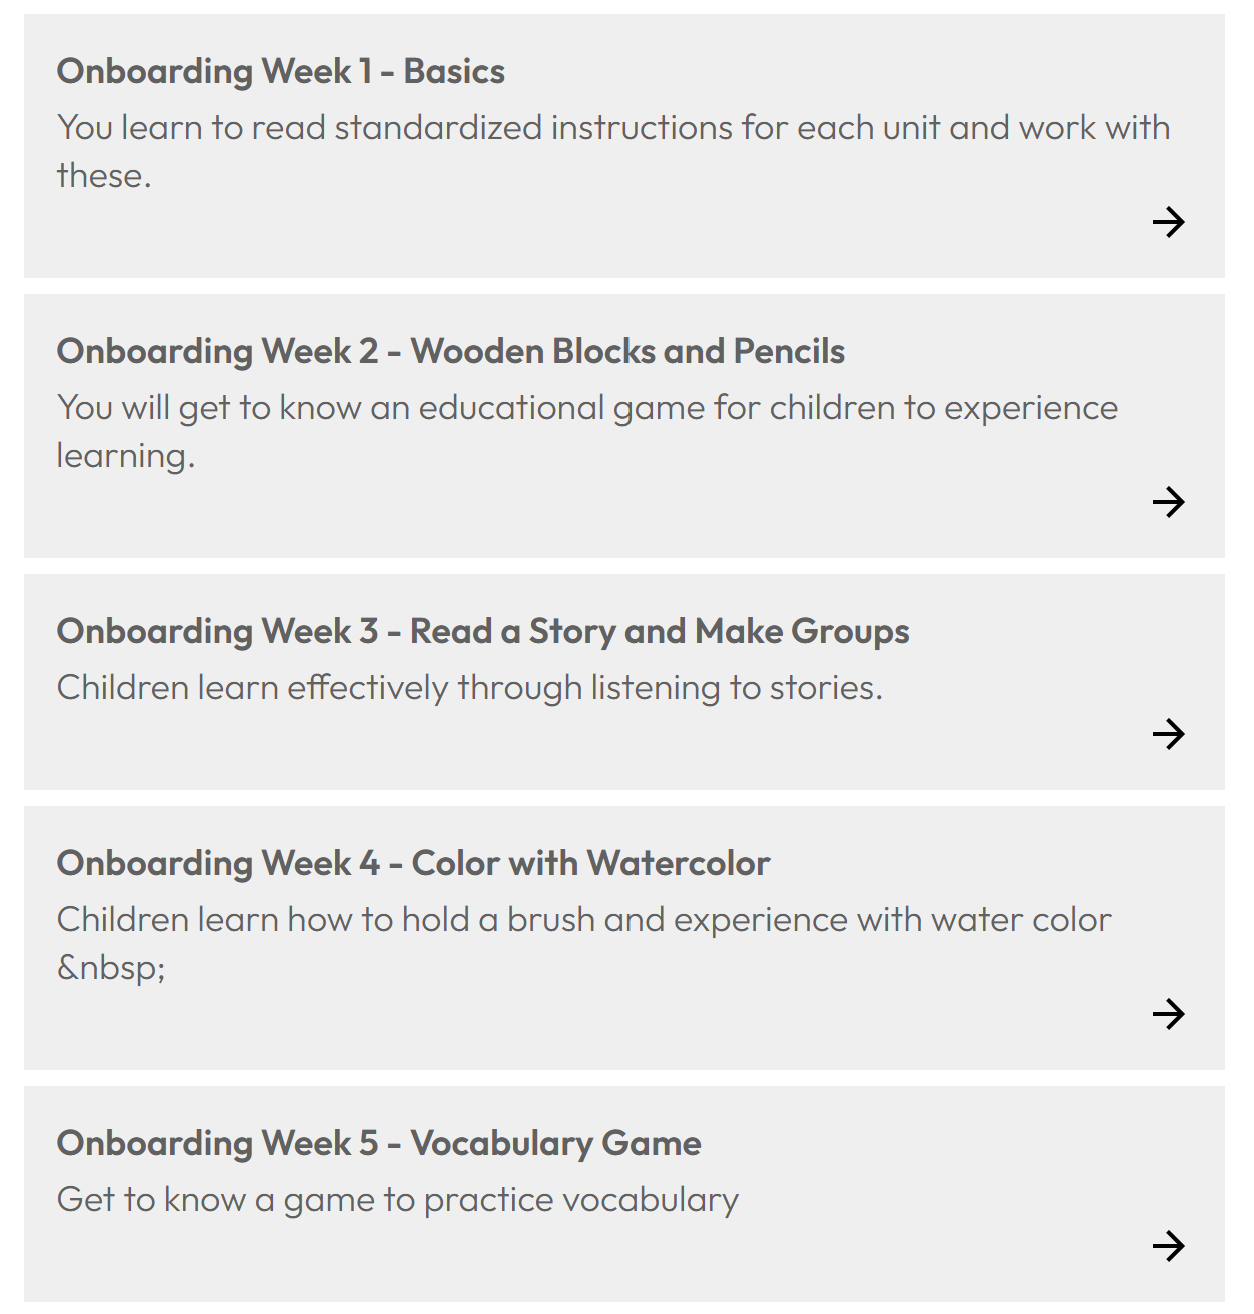1254x1314 pixels.
Task: Click 'Children learn effectively through listening to stories' description
Action: (469, 688)
